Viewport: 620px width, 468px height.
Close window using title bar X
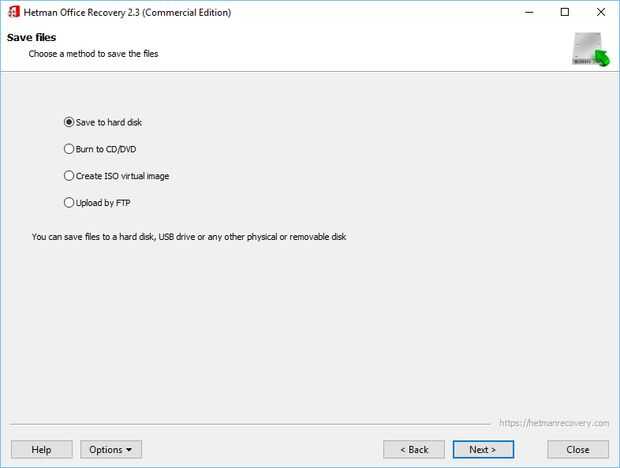(x=601, y=12)
